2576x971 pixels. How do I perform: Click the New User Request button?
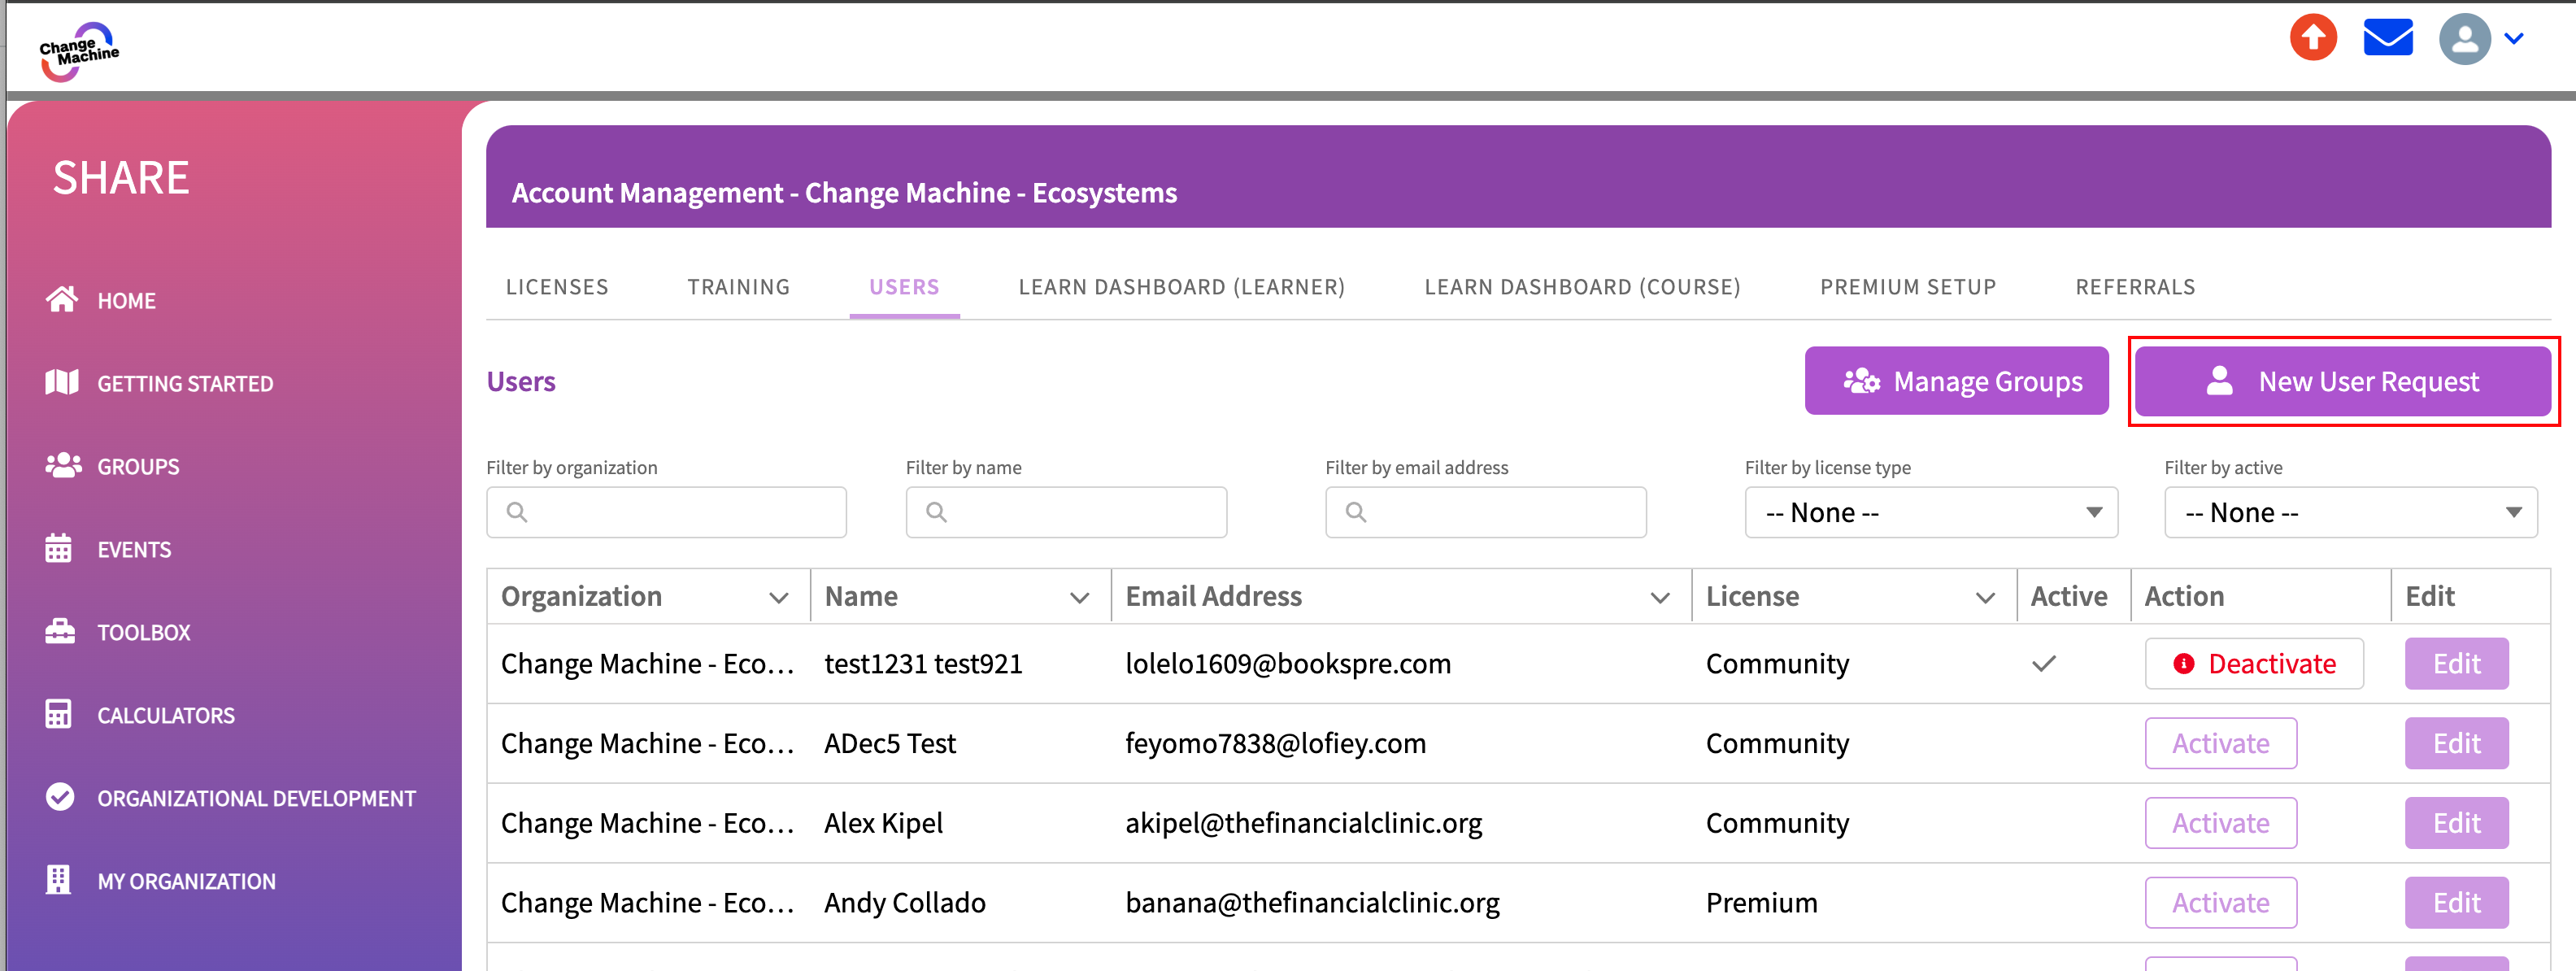pos(2342,382)
